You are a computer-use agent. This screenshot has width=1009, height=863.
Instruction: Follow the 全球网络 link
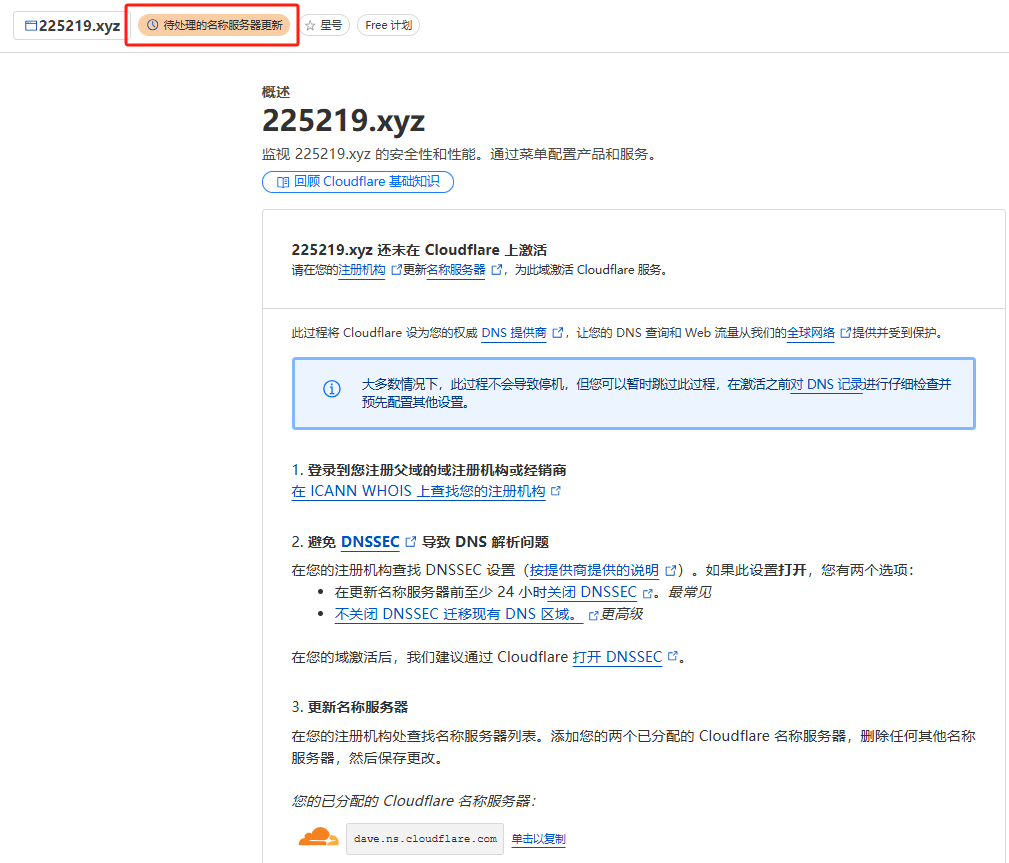click(x=810, y=333)
